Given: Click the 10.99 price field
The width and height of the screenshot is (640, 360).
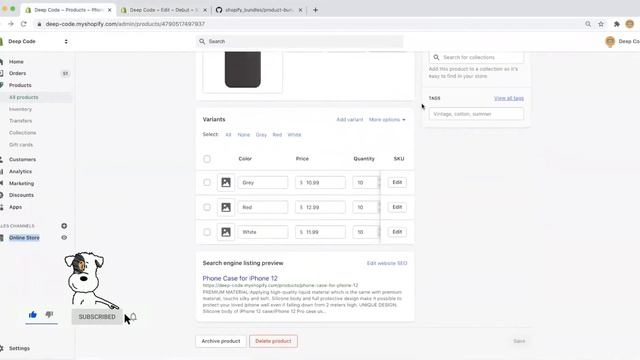Looking at the screenshot, I should tap(320, 182).
